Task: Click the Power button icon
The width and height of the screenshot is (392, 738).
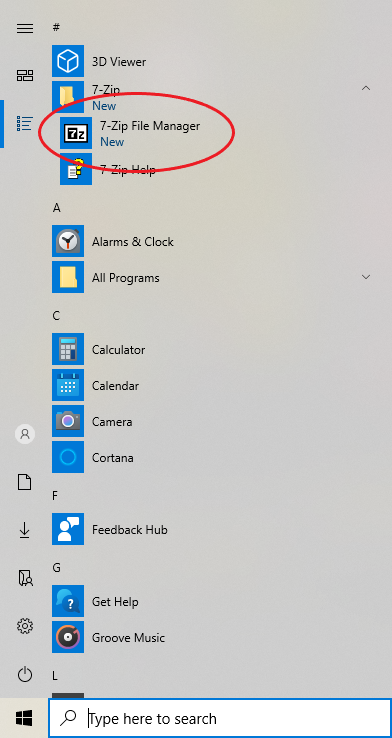Action: (x=25, y=674)
